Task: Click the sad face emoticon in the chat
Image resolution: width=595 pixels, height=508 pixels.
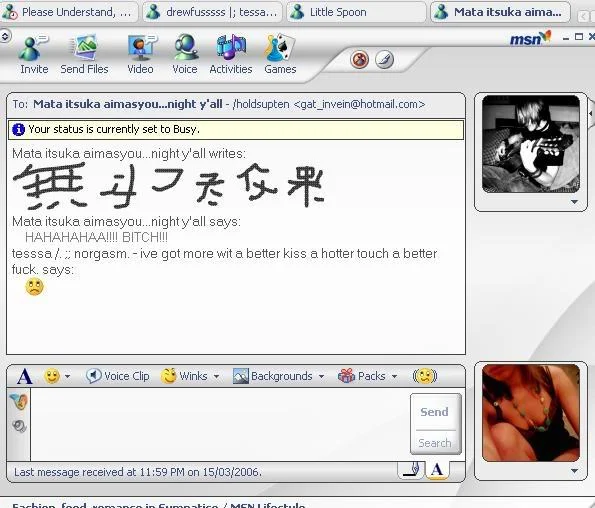Action: click(x=35, y=286)
